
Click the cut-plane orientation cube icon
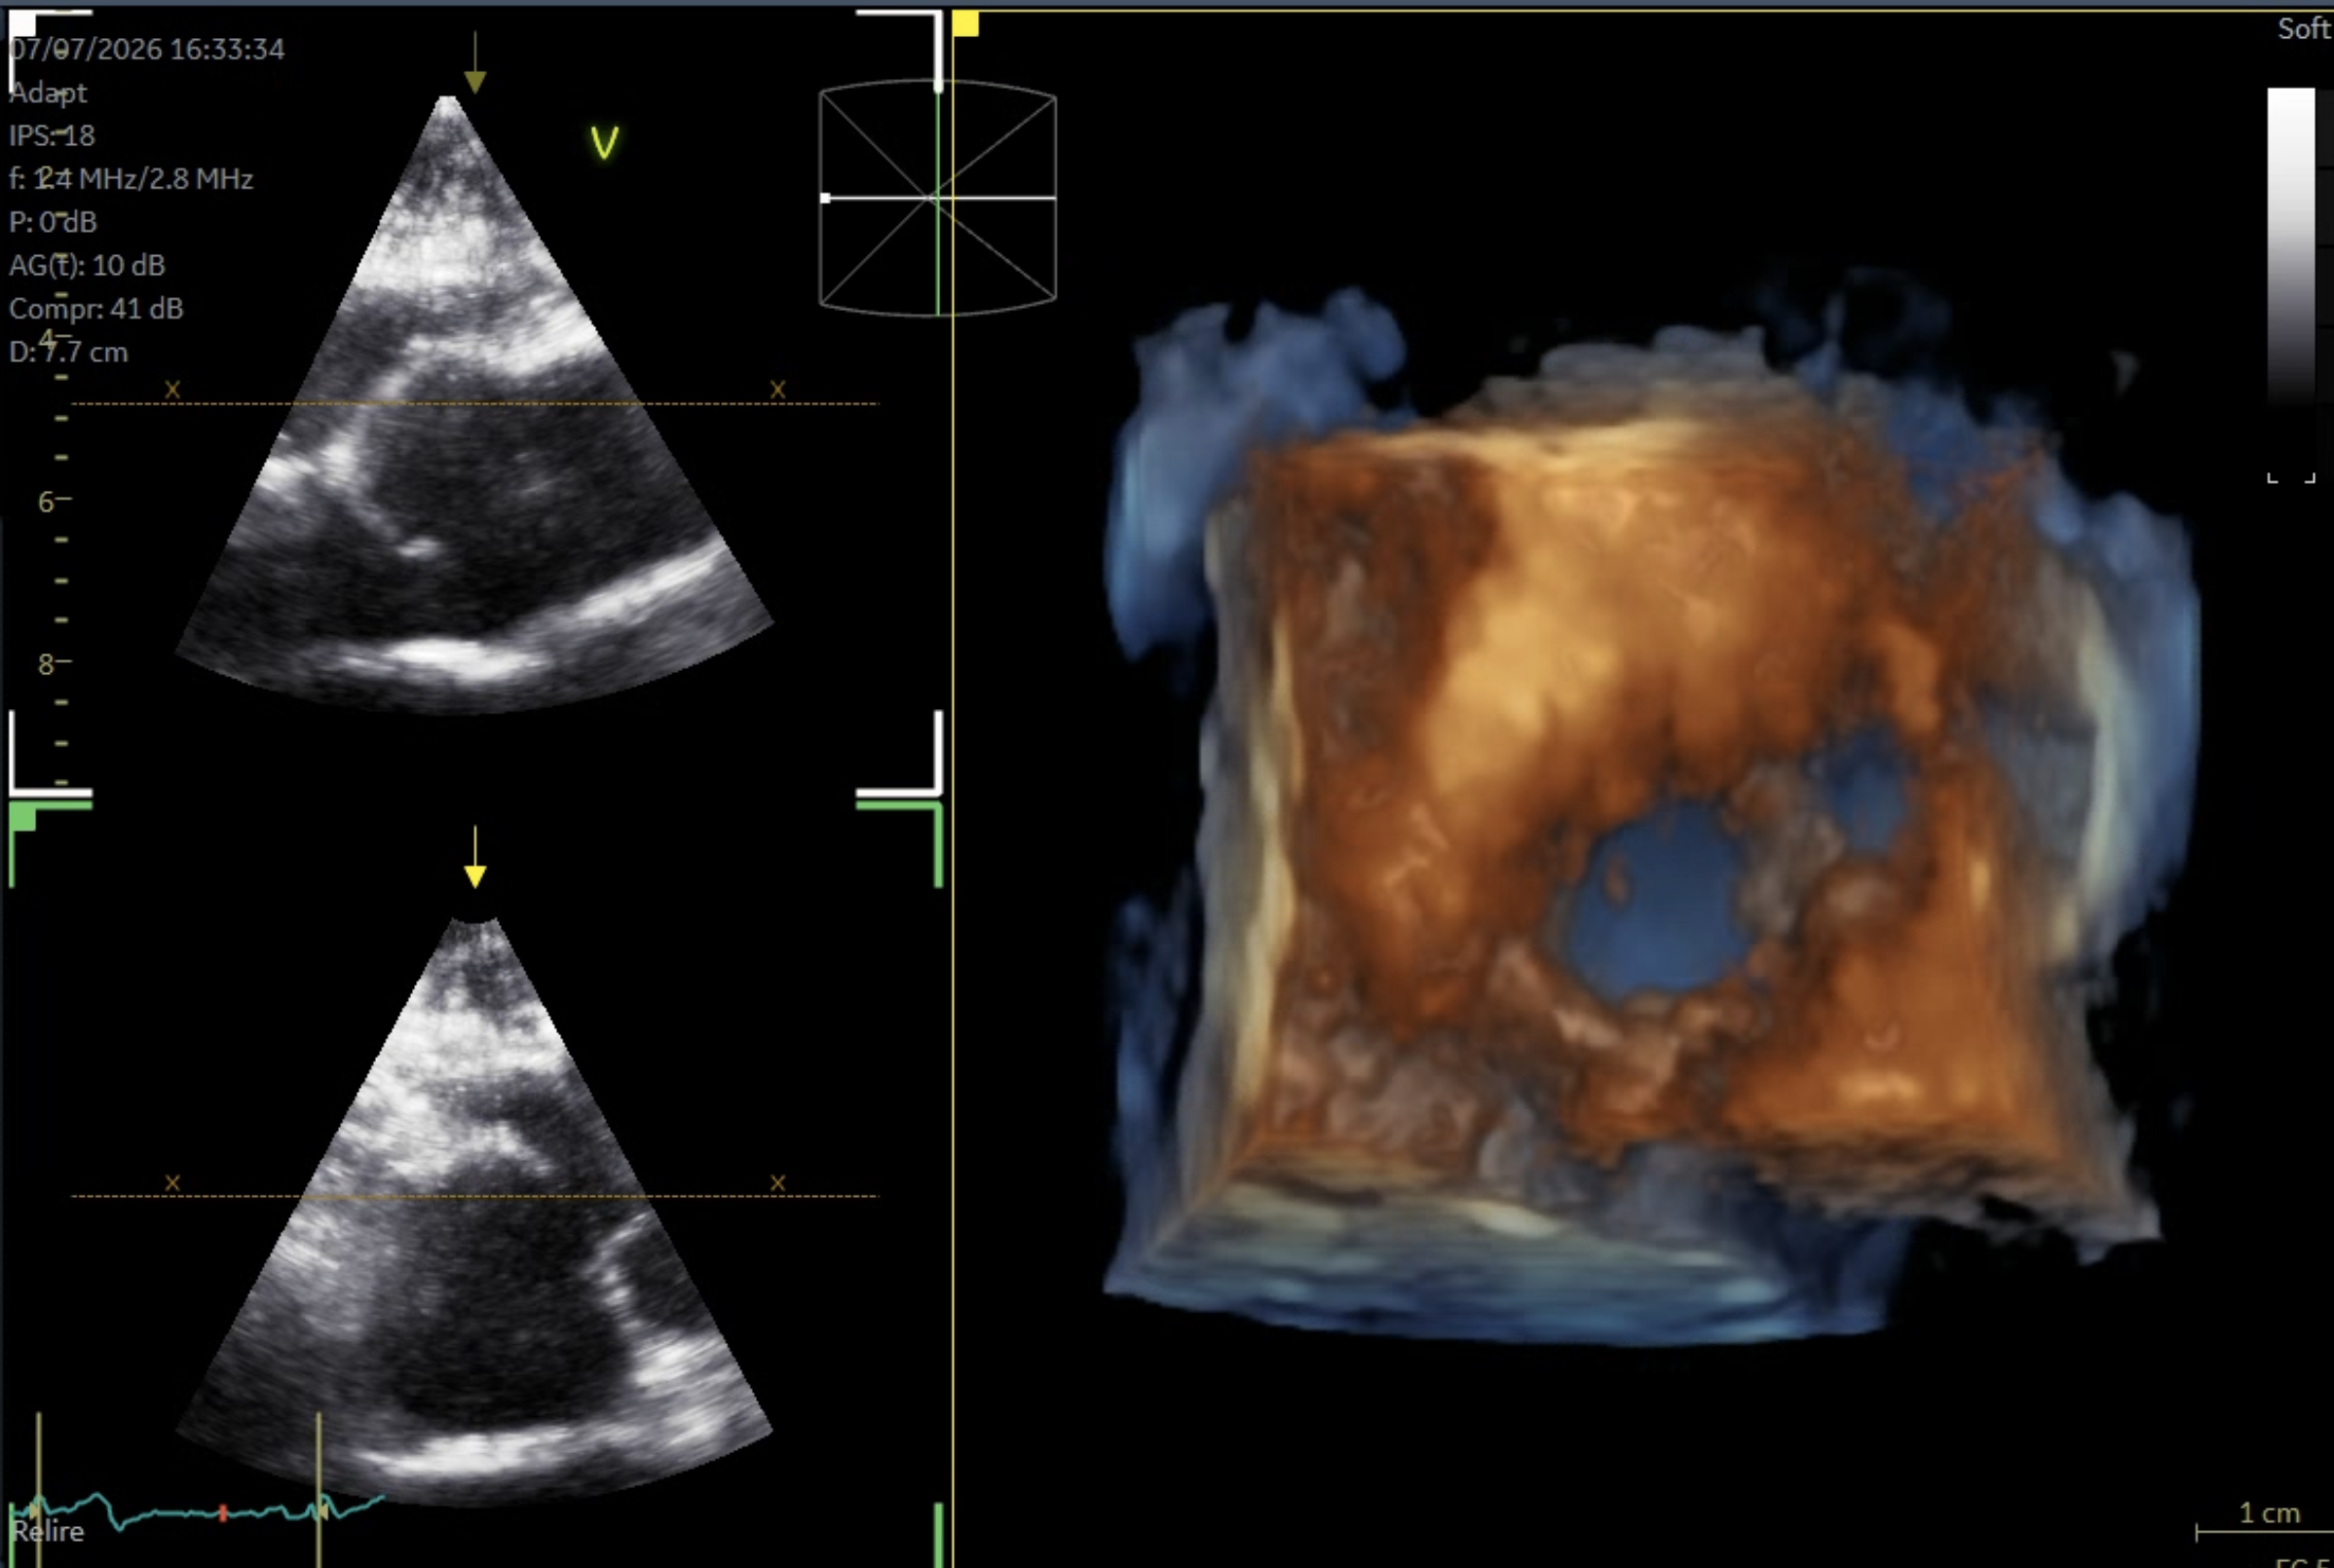937,198
